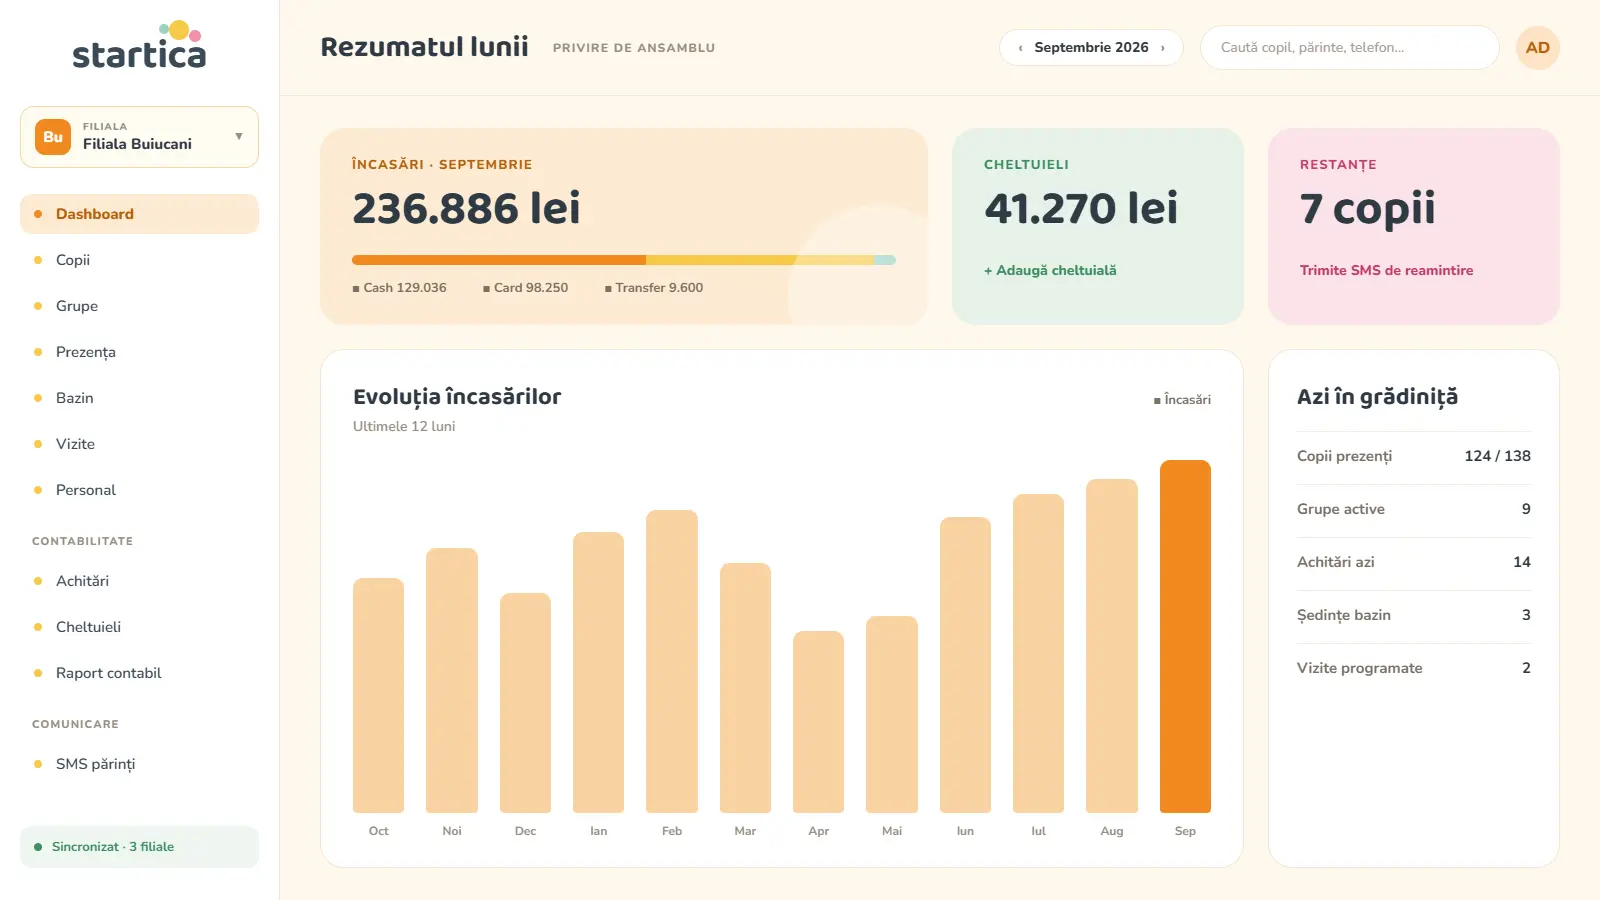Image resolution: width=1600 pixels, height=900 pixels.
Task: Go to next month arrow
Action: click(1163, 48)
